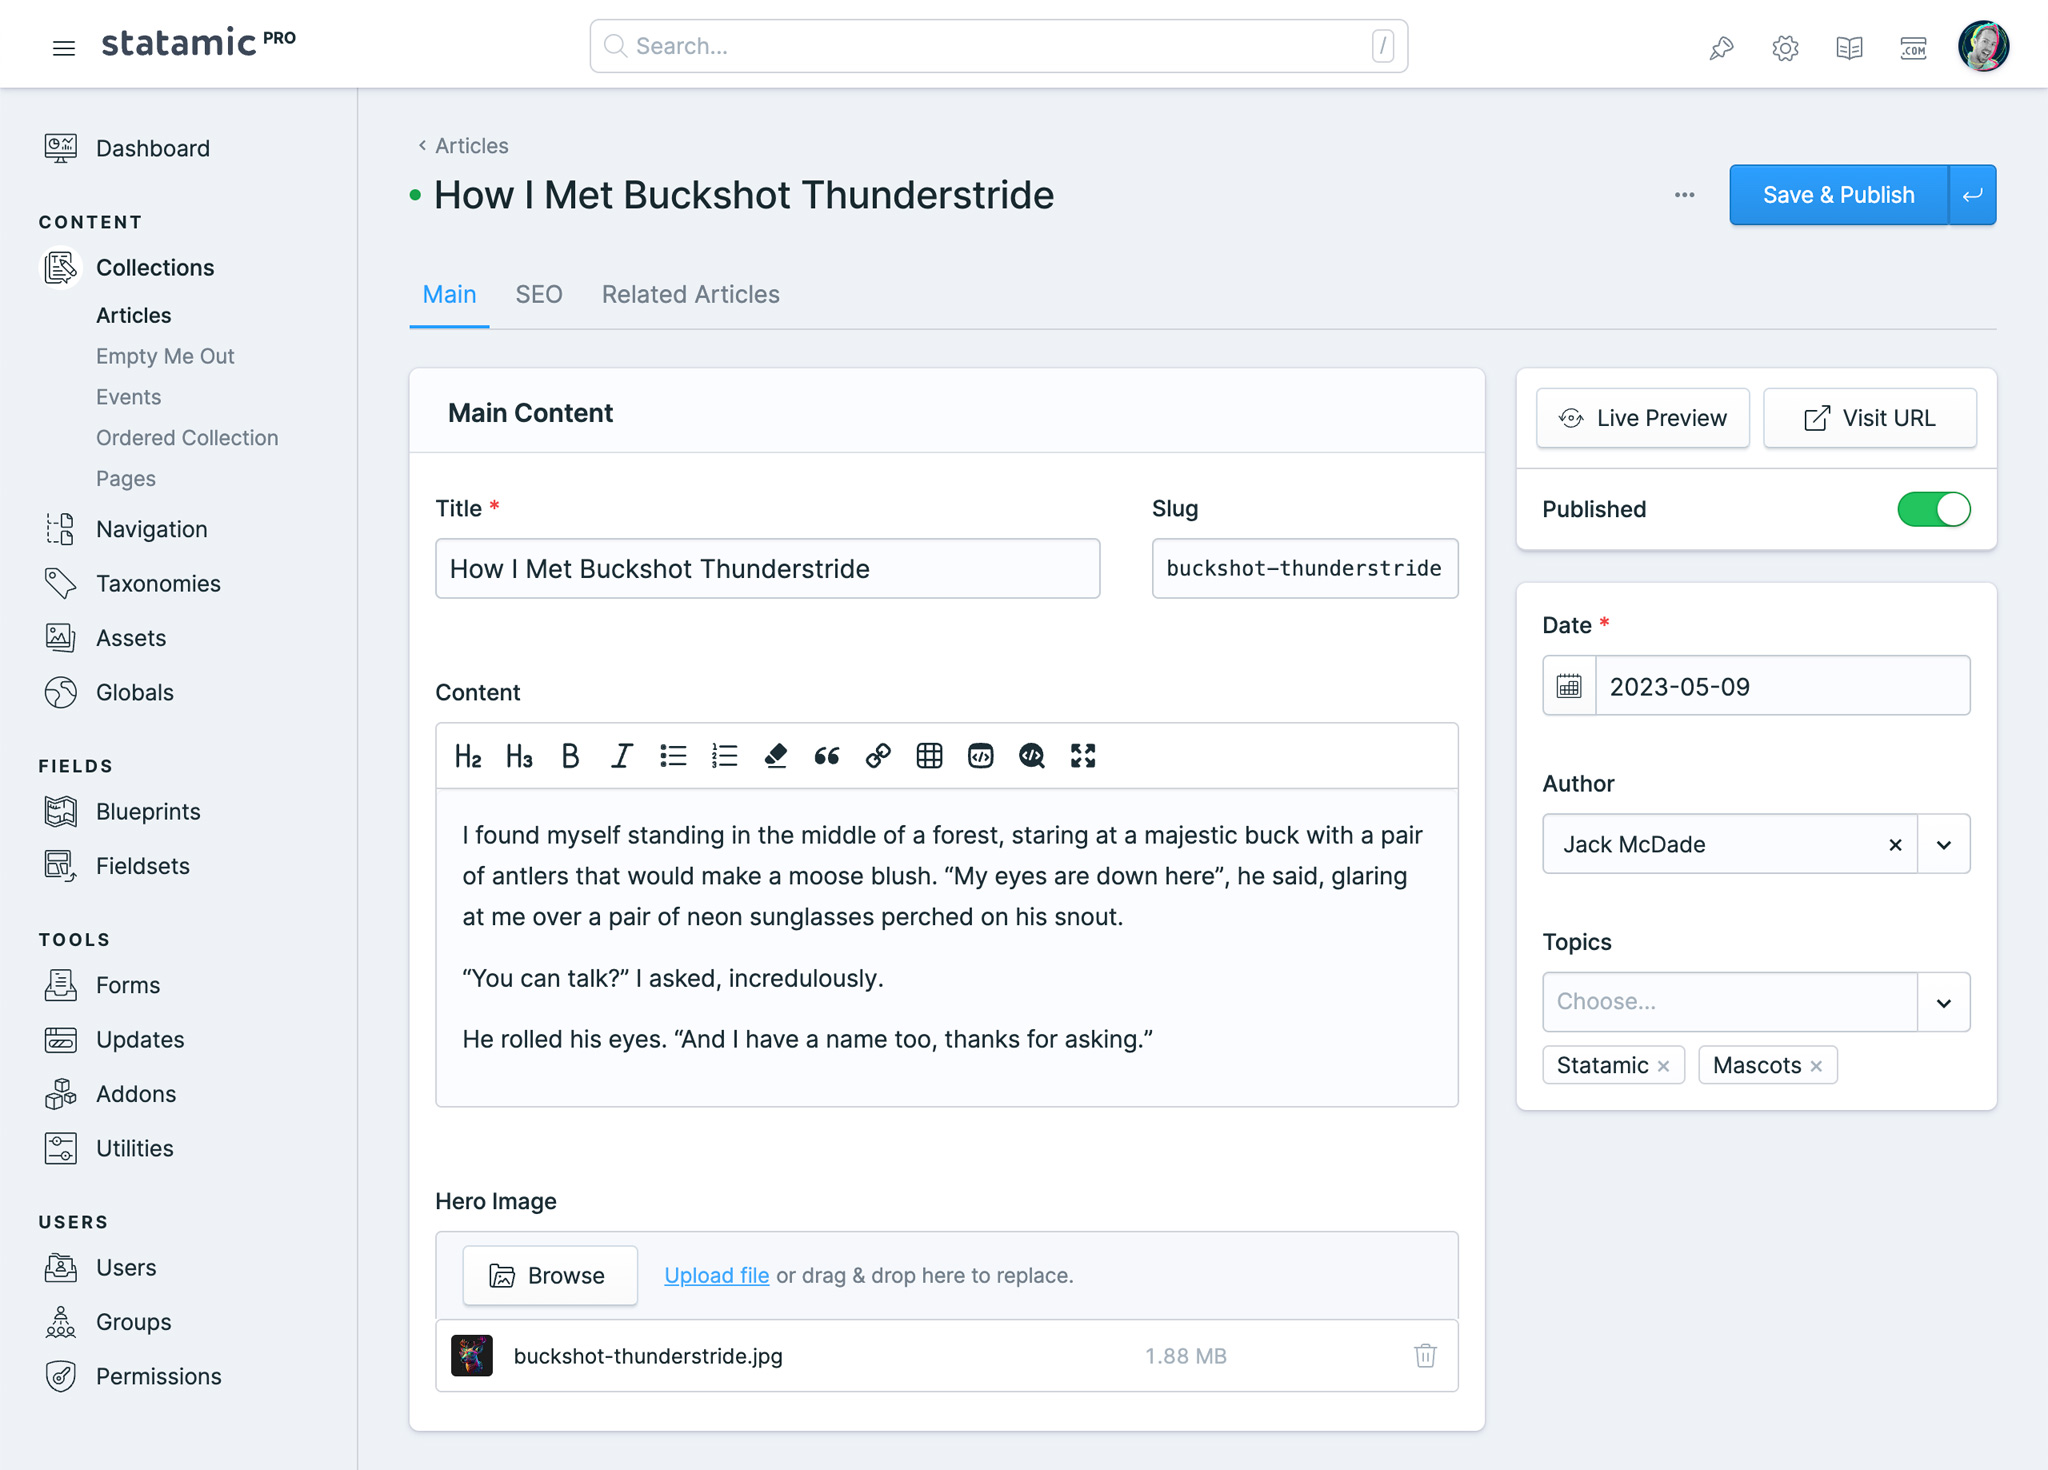
Task: Select the table insertion icon
Action: tap(929, 756)
